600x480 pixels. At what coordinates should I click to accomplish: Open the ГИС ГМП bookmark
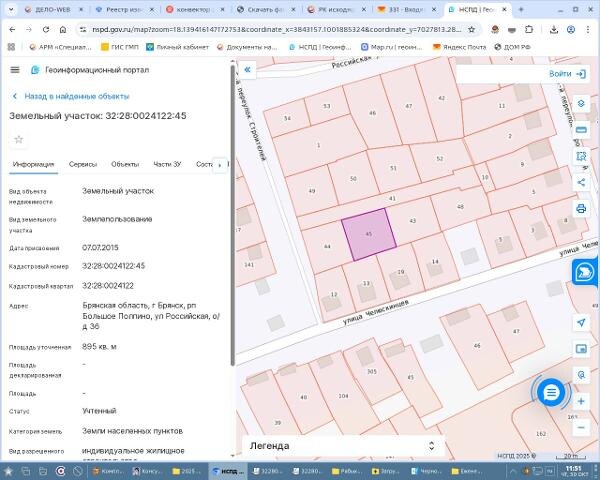[120, 47]
